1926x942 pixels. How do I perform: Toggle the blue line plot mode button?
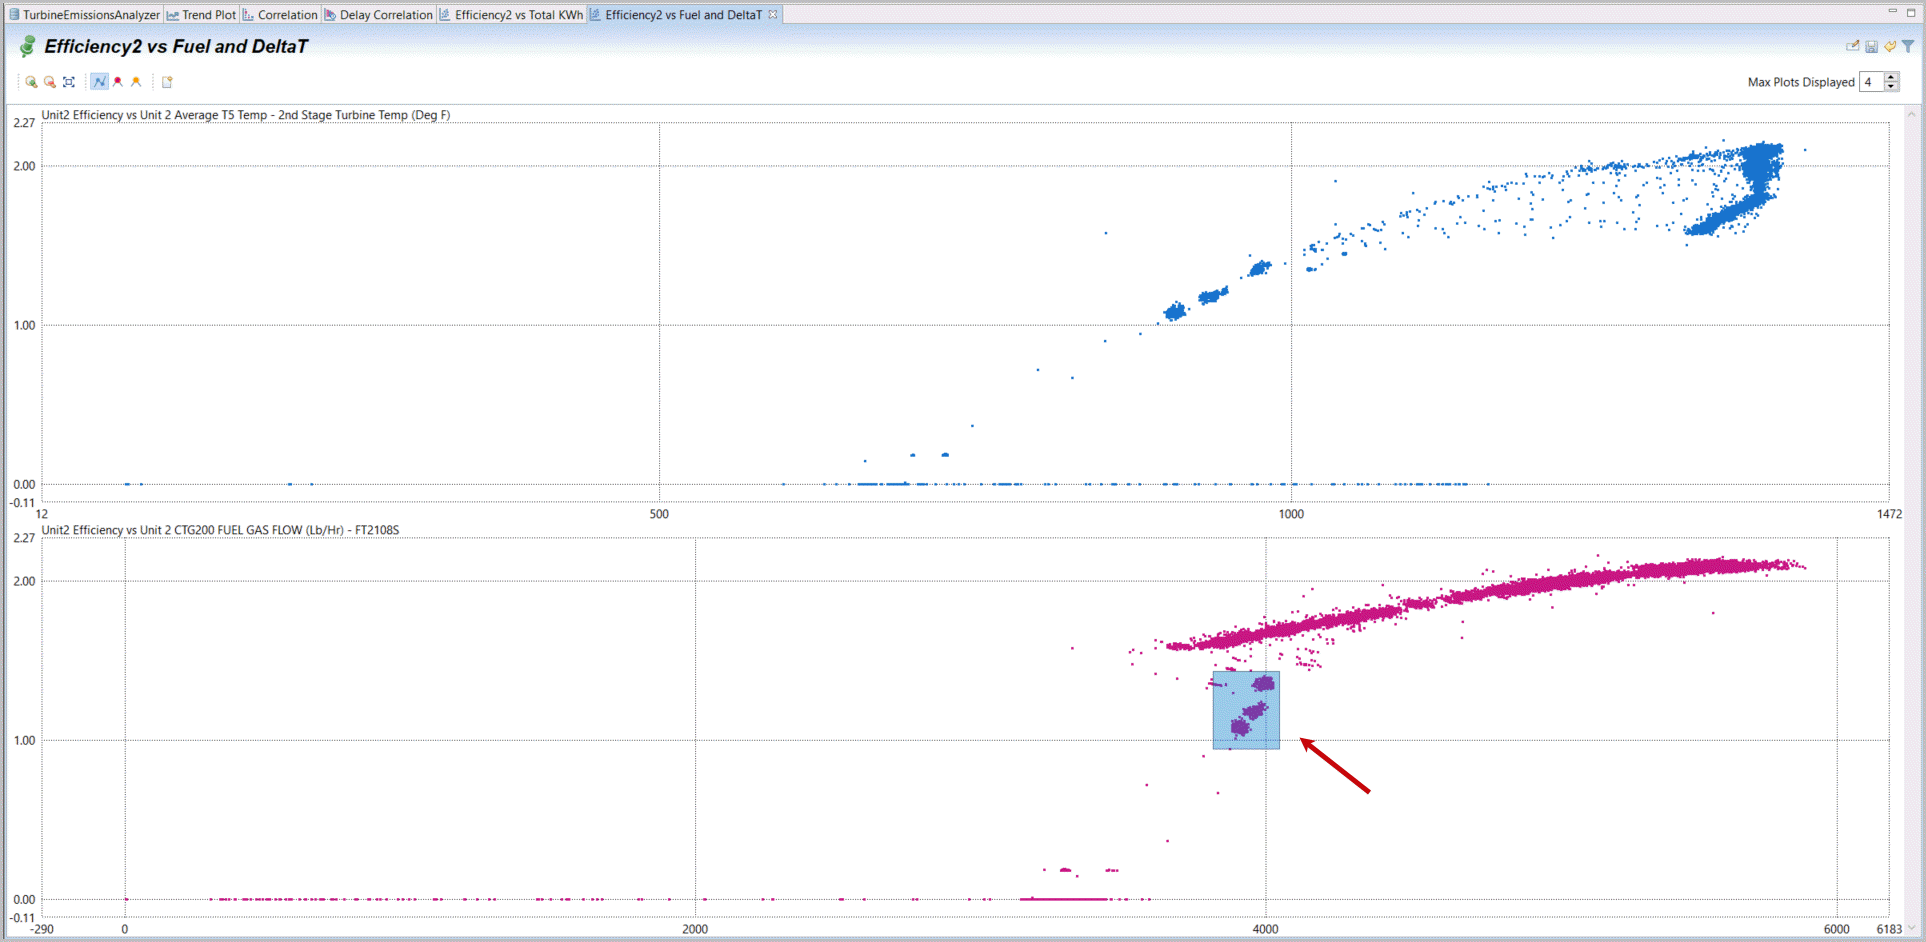tap(99, 82)
